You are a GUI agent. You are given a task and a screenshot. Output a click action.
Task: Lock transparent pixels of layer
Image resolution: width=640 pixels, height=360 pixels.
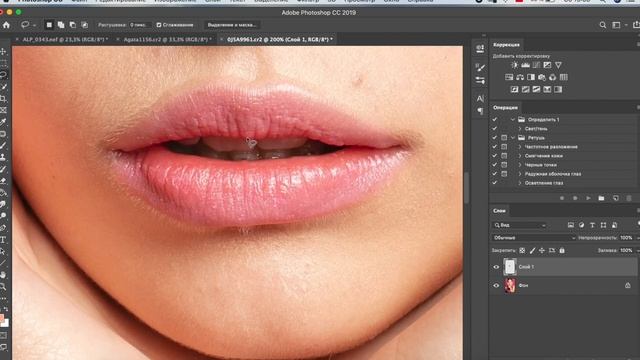pos(522,250)
